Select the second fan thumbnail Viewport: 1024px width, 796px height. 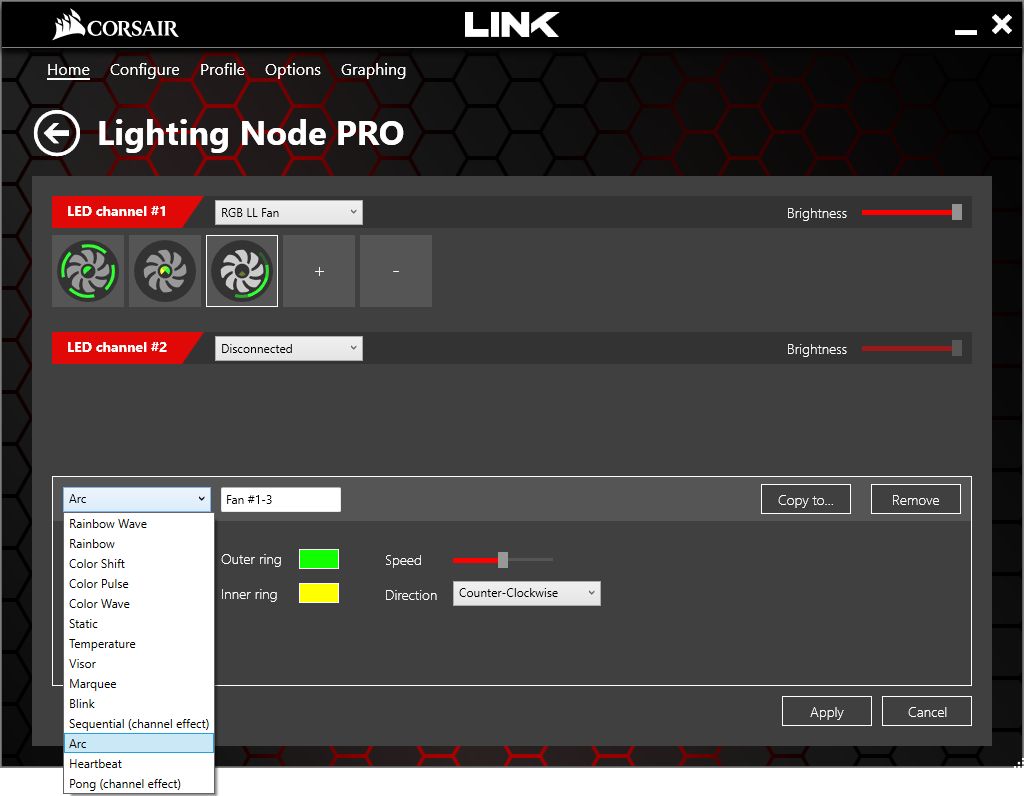point(165,271)
